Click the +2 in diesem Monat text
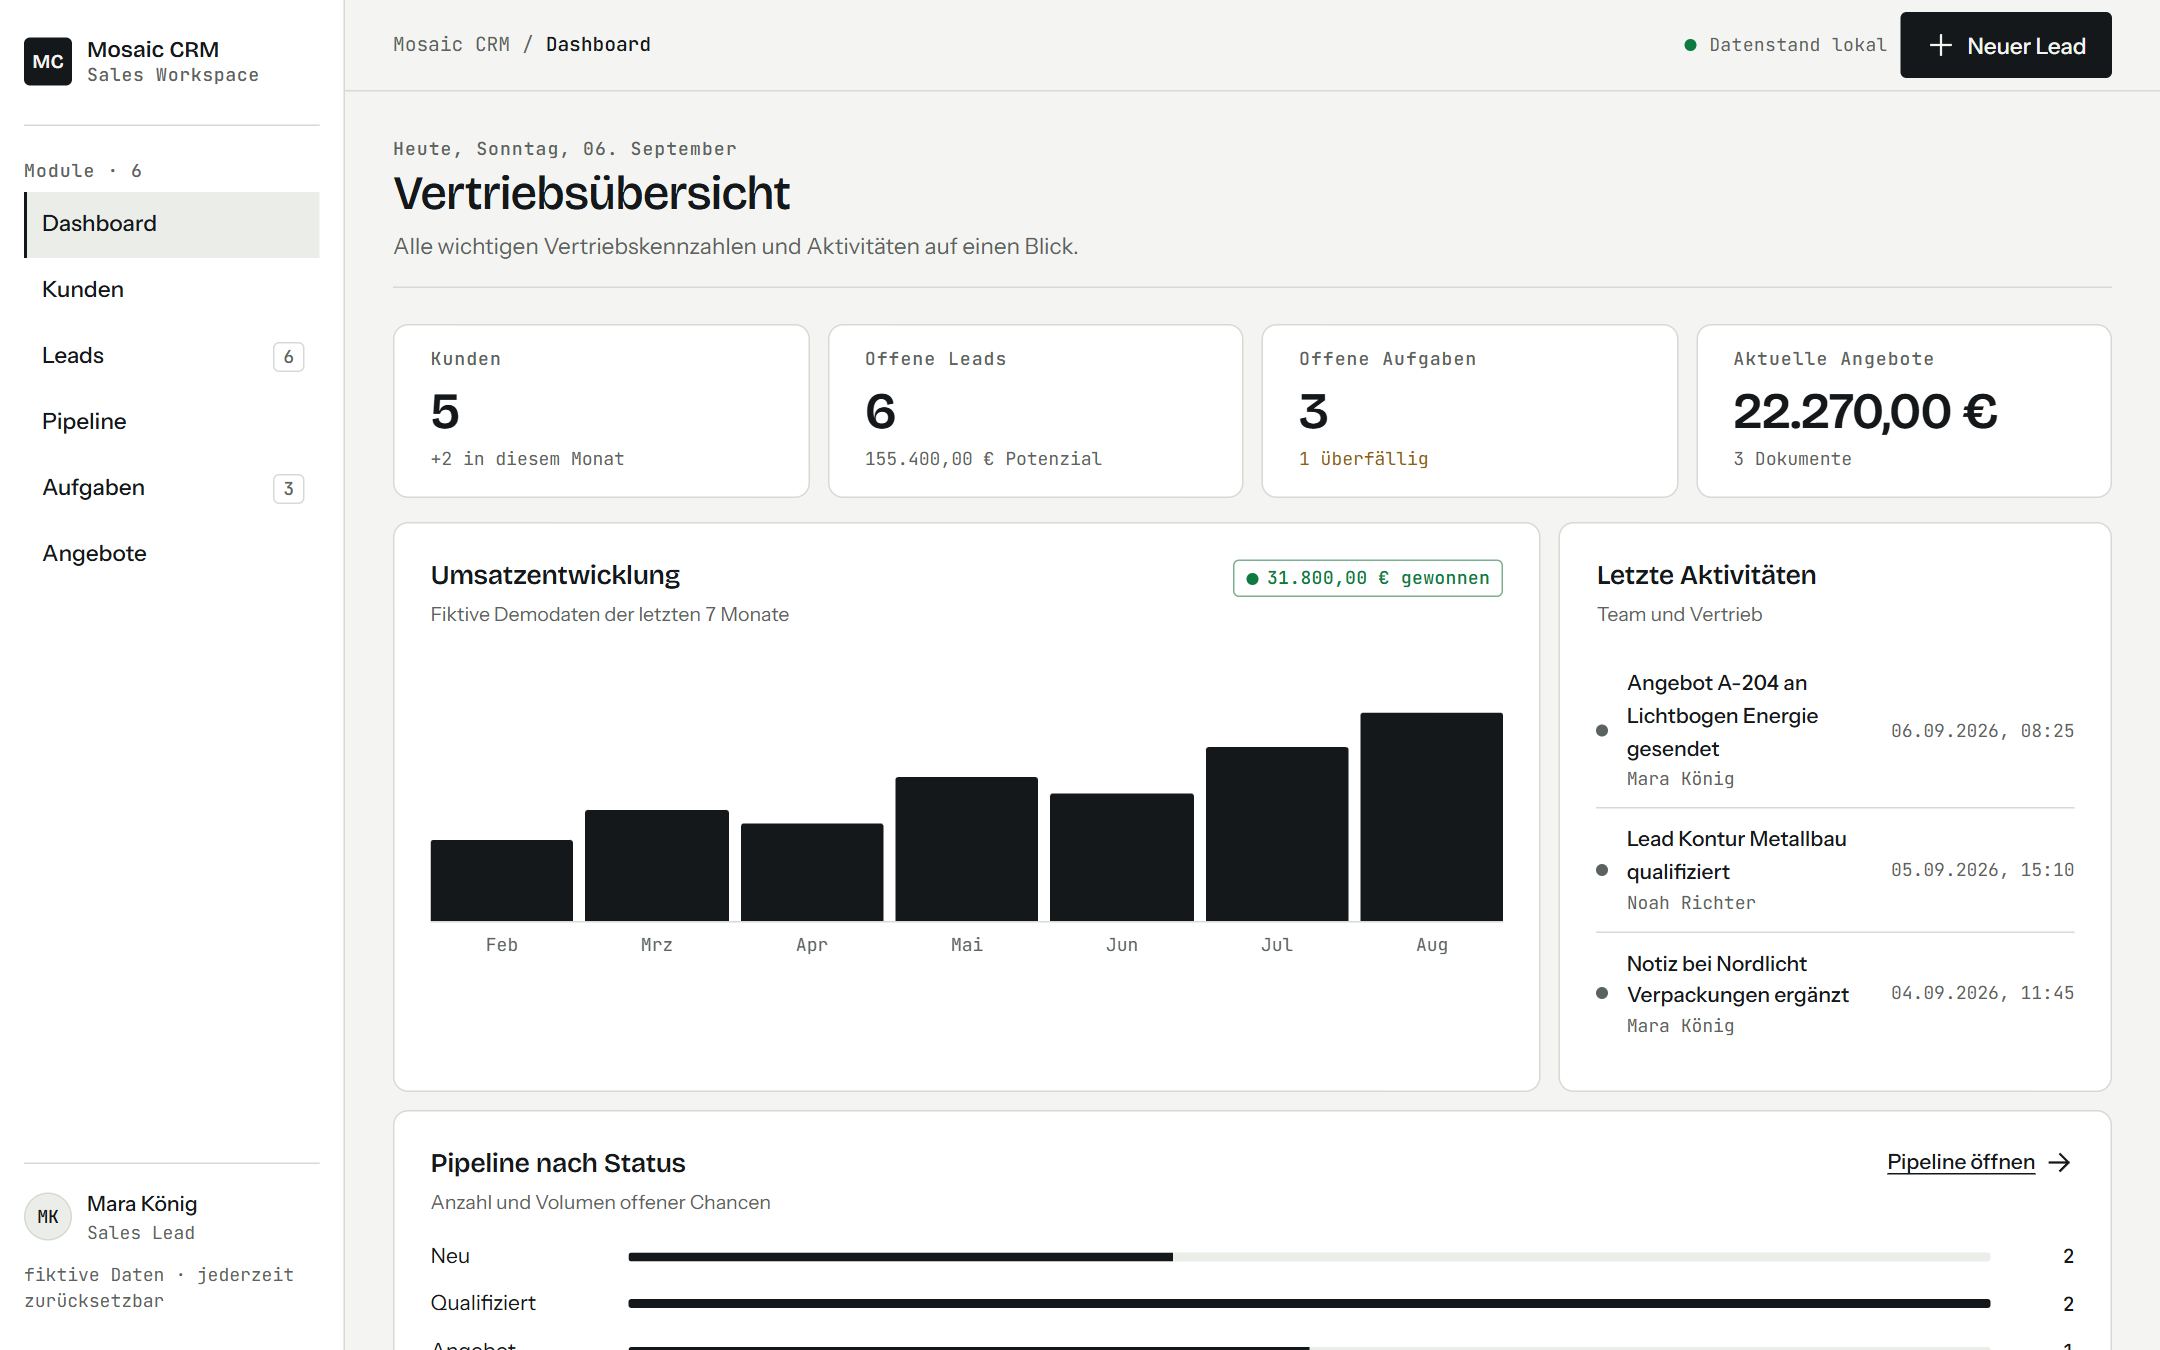Viewport: 2160px width, 1350px height. tap(527, 459)
